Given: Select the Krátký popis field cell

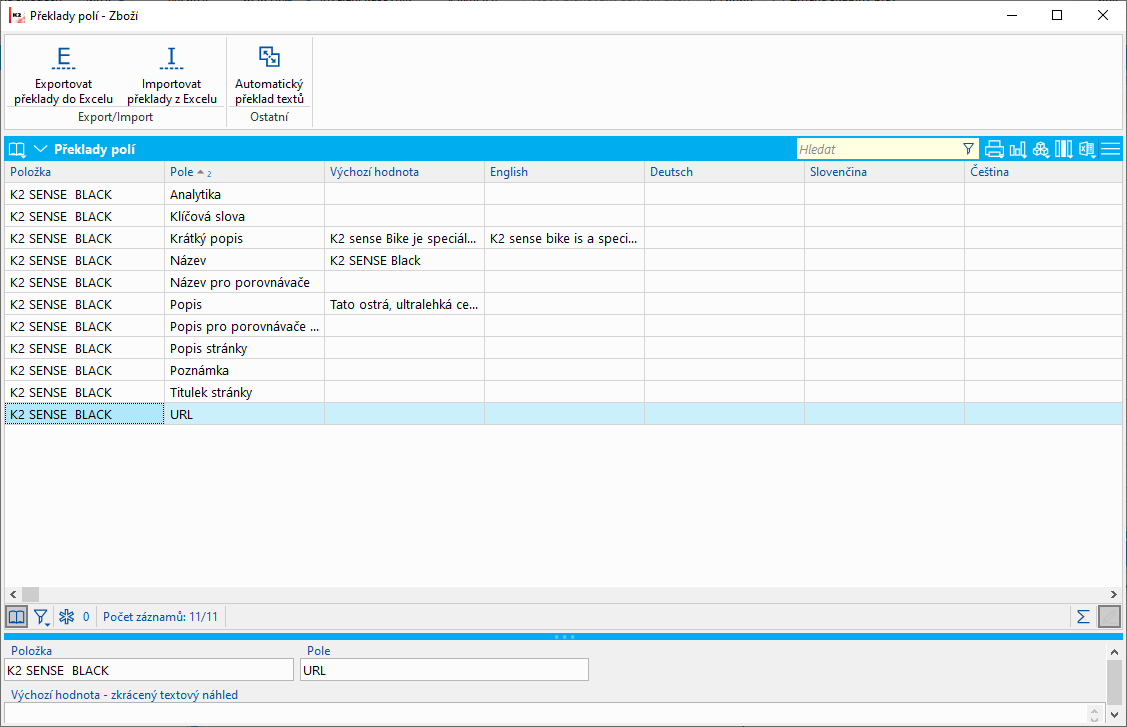Looking at the screenshot, I should pyautogui.click(x=244, y=239).
